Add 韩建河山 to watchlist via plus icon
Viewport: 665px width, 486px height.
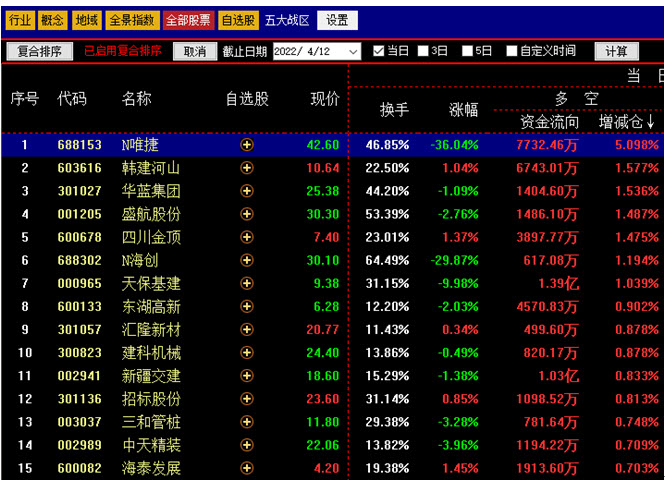pos(246,168)
